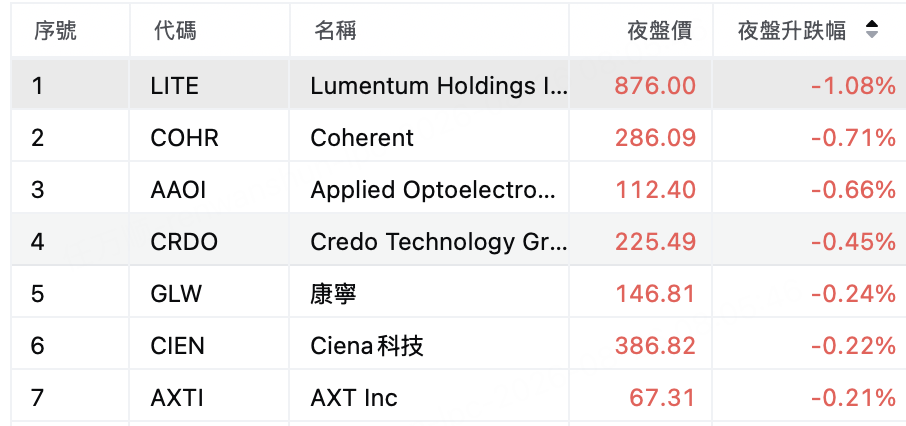This screenshot has width=906, height=426.
Task: Click the 序號 column header
Action: click(55, 31)
